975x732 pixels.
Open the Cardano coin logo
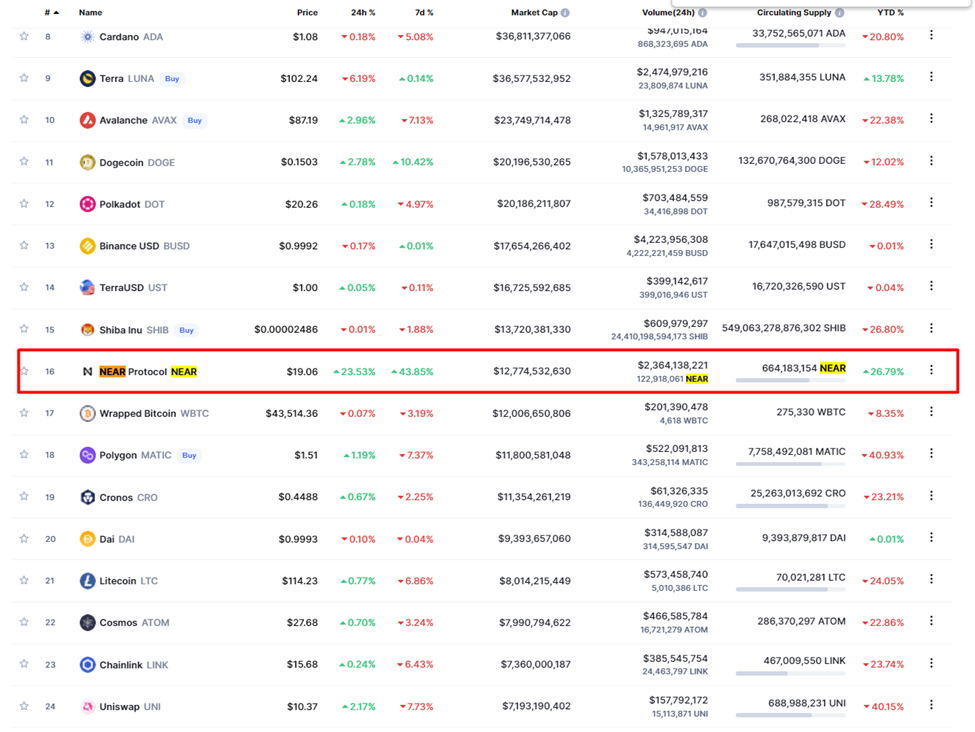(x=88, y=37)
